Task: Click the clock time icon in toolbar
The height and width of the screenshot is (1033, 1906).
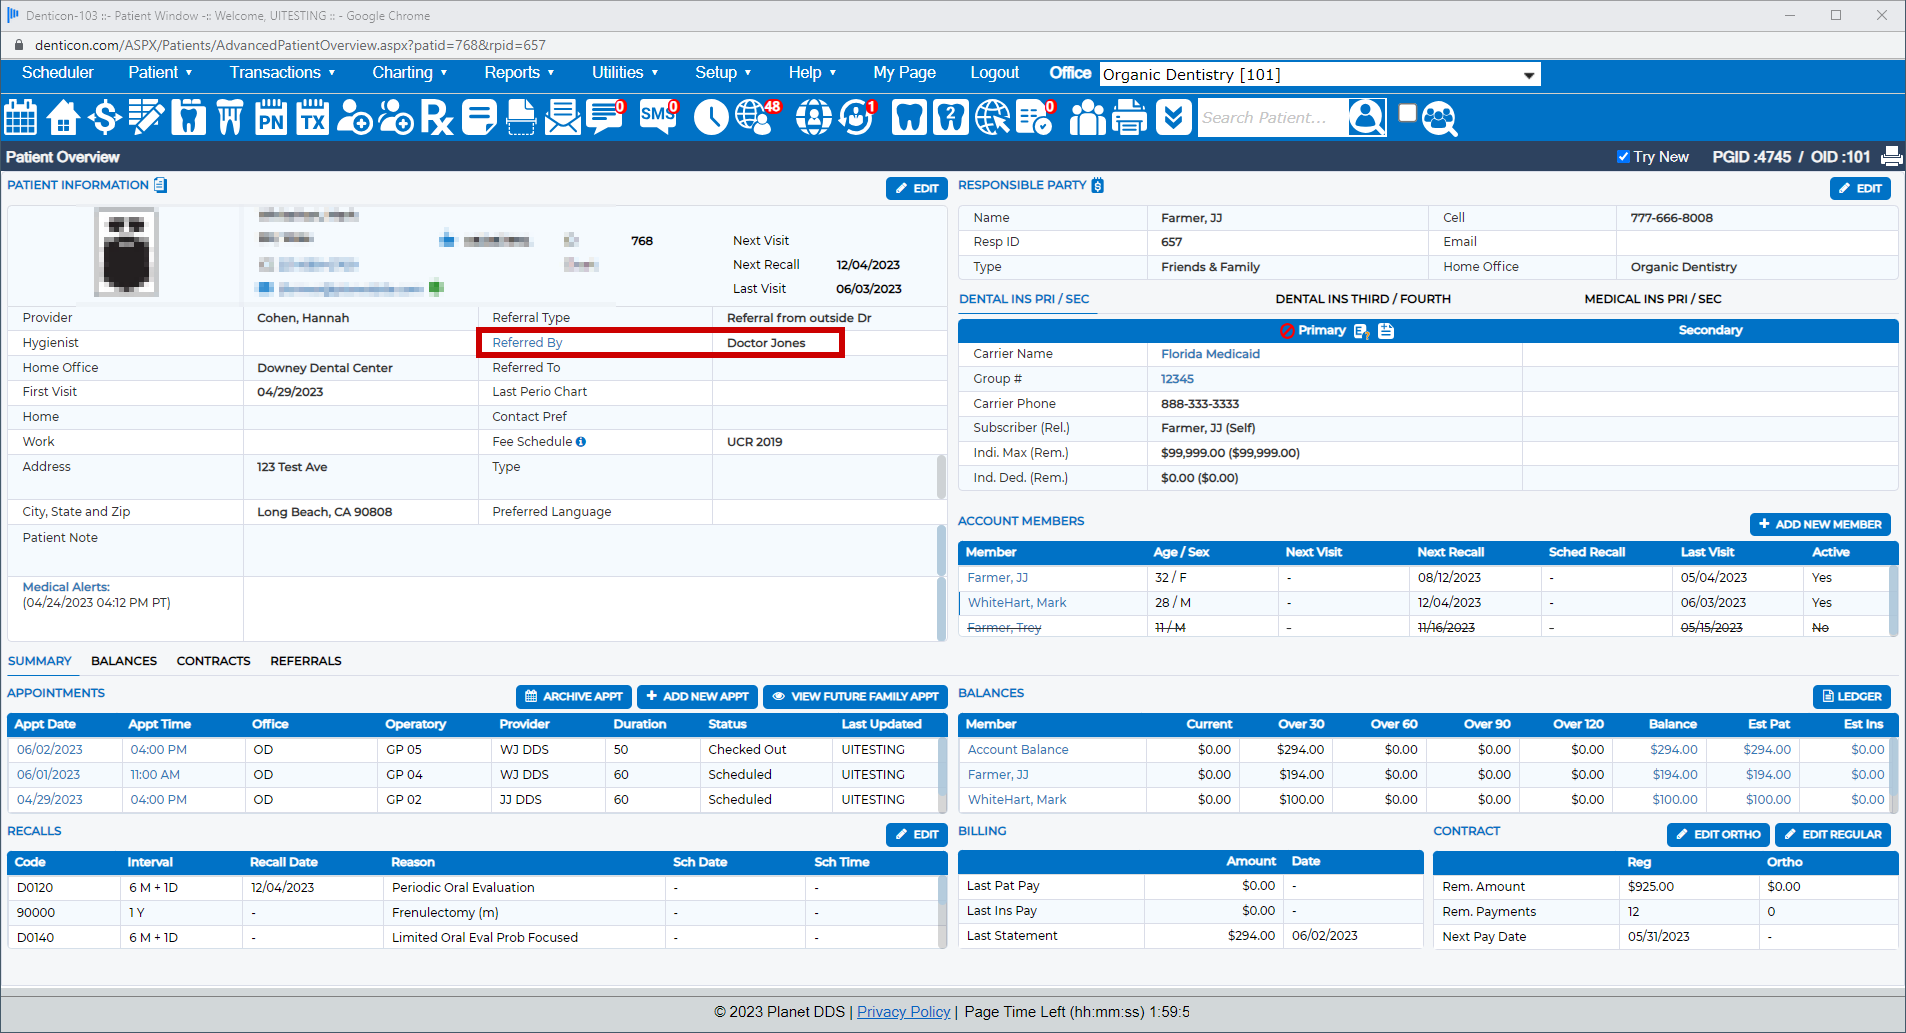Action: point(711,118)
